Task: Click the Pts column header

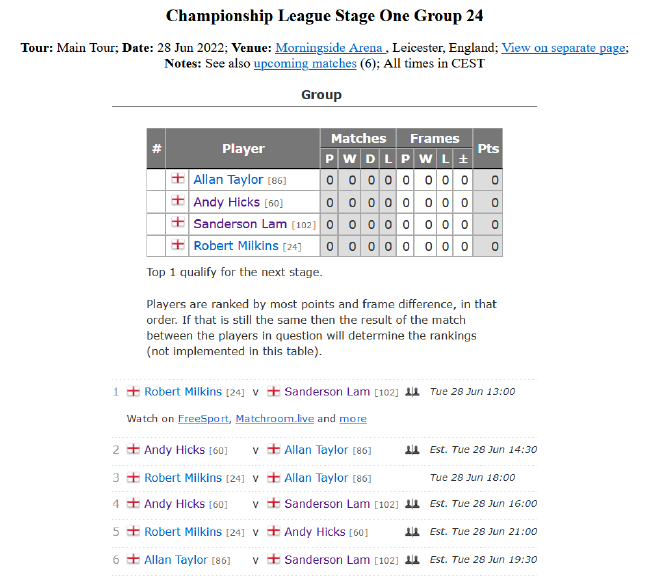Action: [488, 149]
